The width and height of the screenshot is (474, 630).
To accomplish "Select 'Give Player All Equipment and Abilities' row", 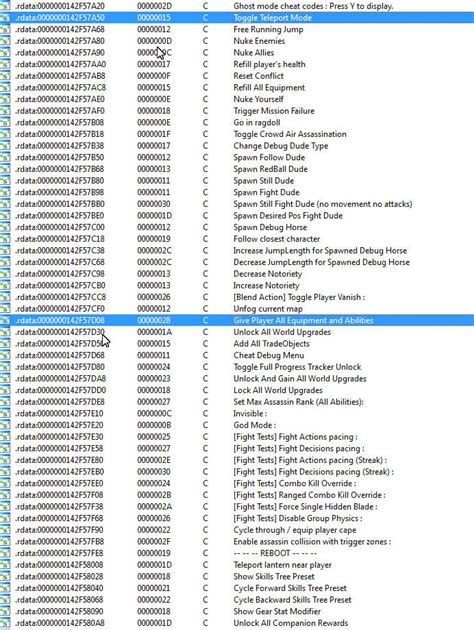I will [x=237, y=321].
